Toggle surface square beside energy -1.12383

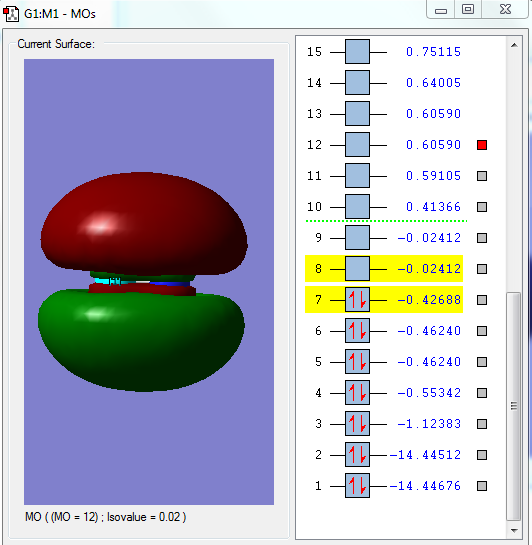point(482,424)
